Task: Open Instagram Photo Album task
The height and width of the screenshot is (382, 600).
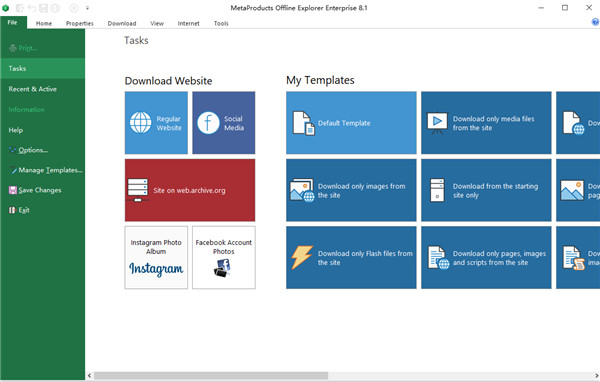Action: pyautogui.click(x=156, y=257)
